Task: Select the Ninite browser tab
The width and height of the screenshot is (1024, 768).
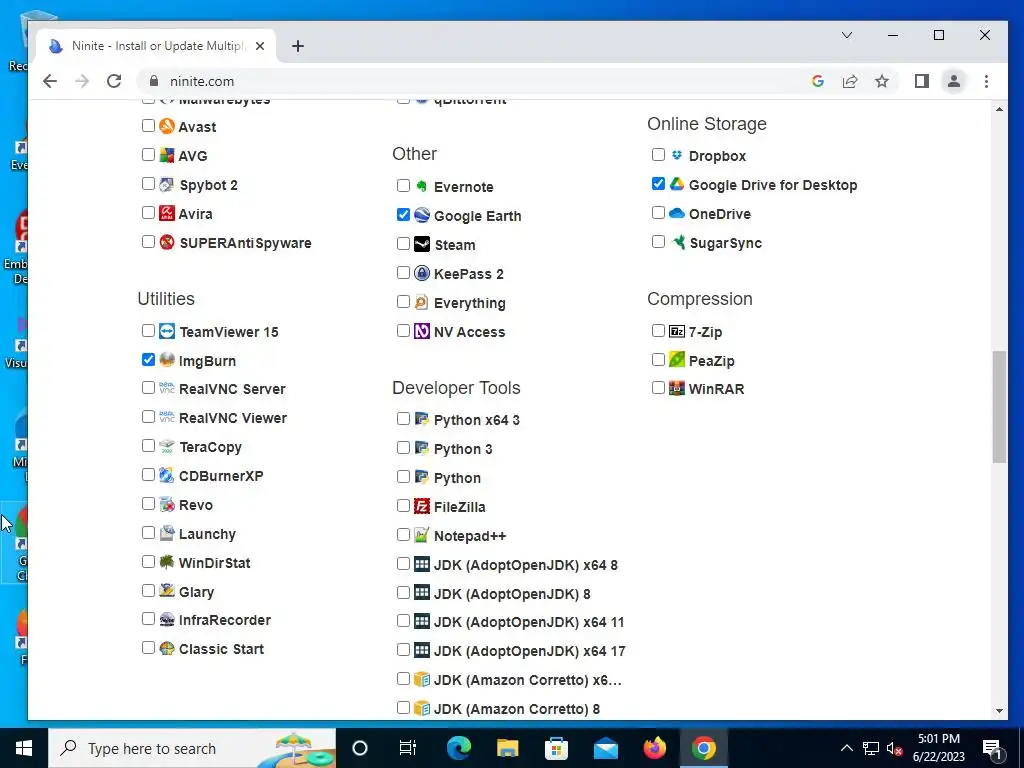Action: (157, 46)
